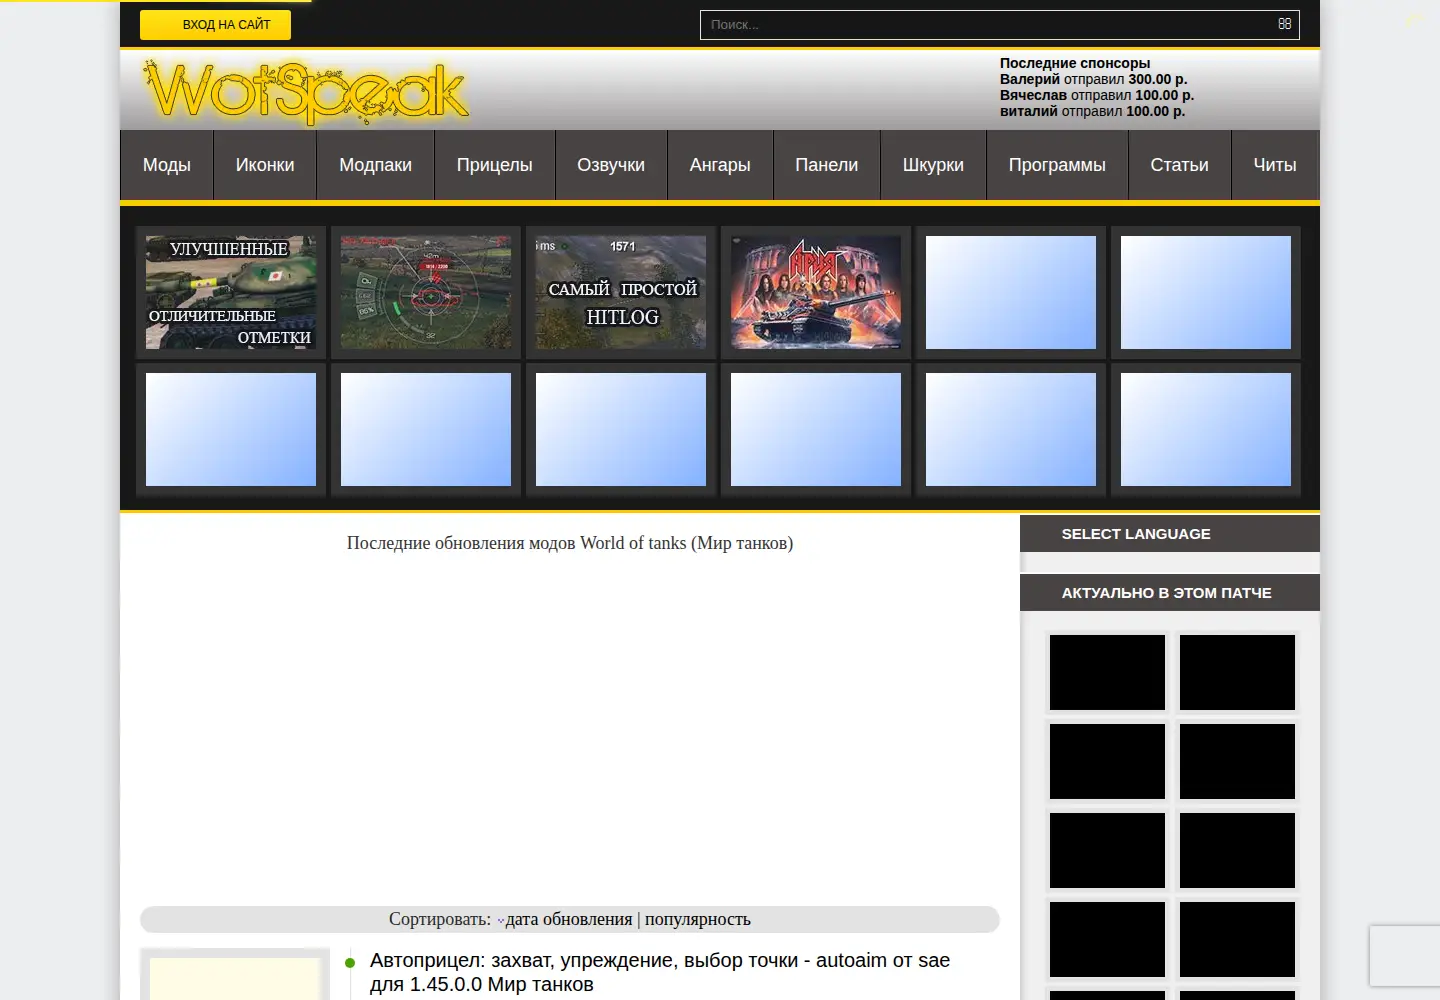Click the search icon in the search field
This screenshot has width=1440, height=1000.
[x=1285, y=24]
